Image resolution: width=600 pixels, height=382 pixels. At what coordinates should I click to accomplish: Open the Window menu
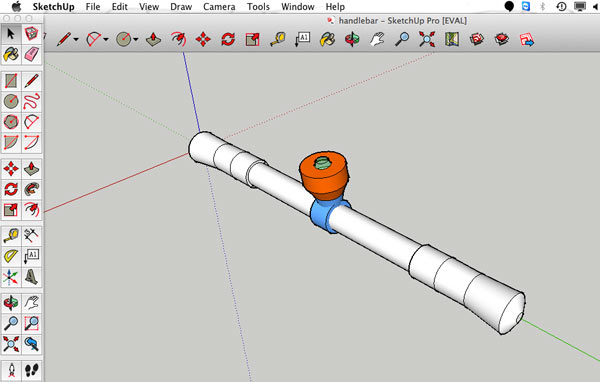[x=298, y=7]
